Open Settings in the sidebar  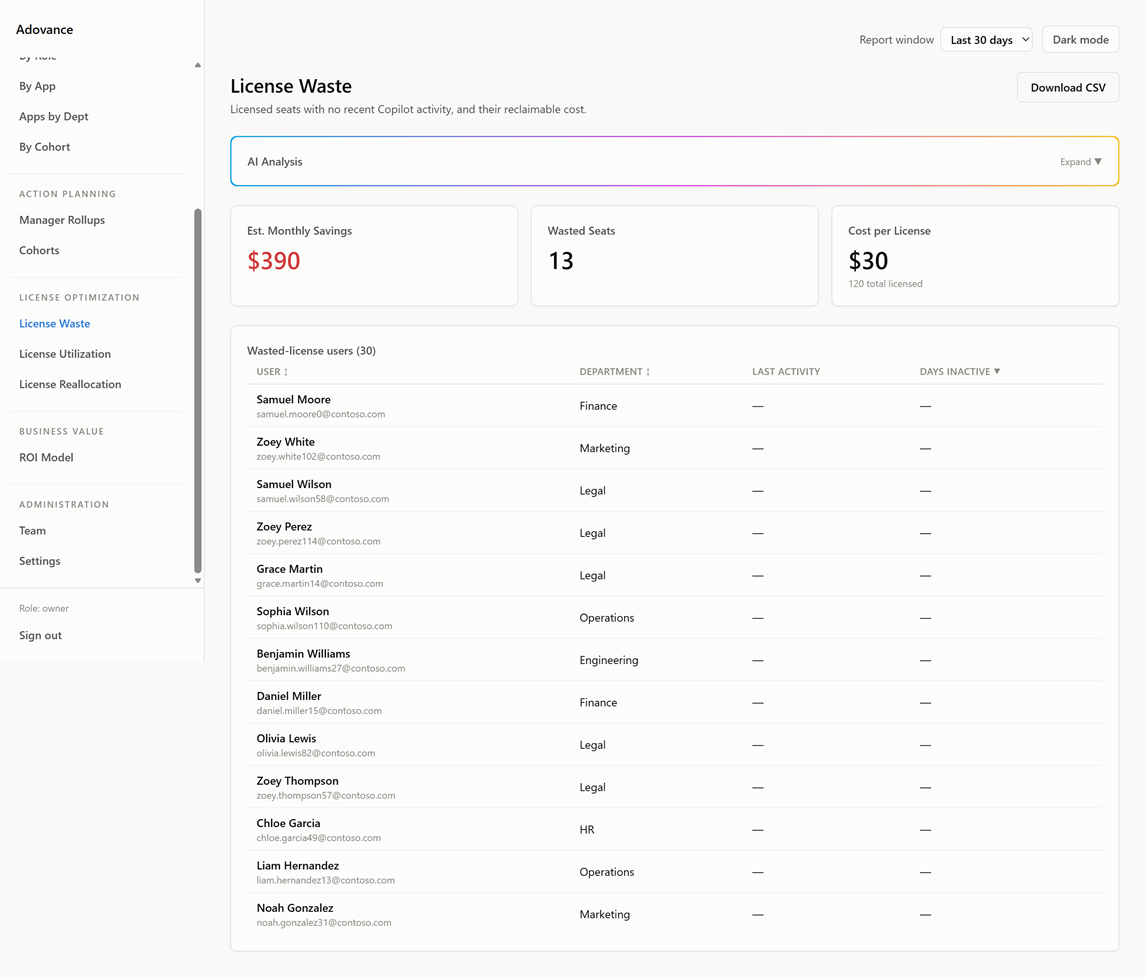click(x=39, y=561)
